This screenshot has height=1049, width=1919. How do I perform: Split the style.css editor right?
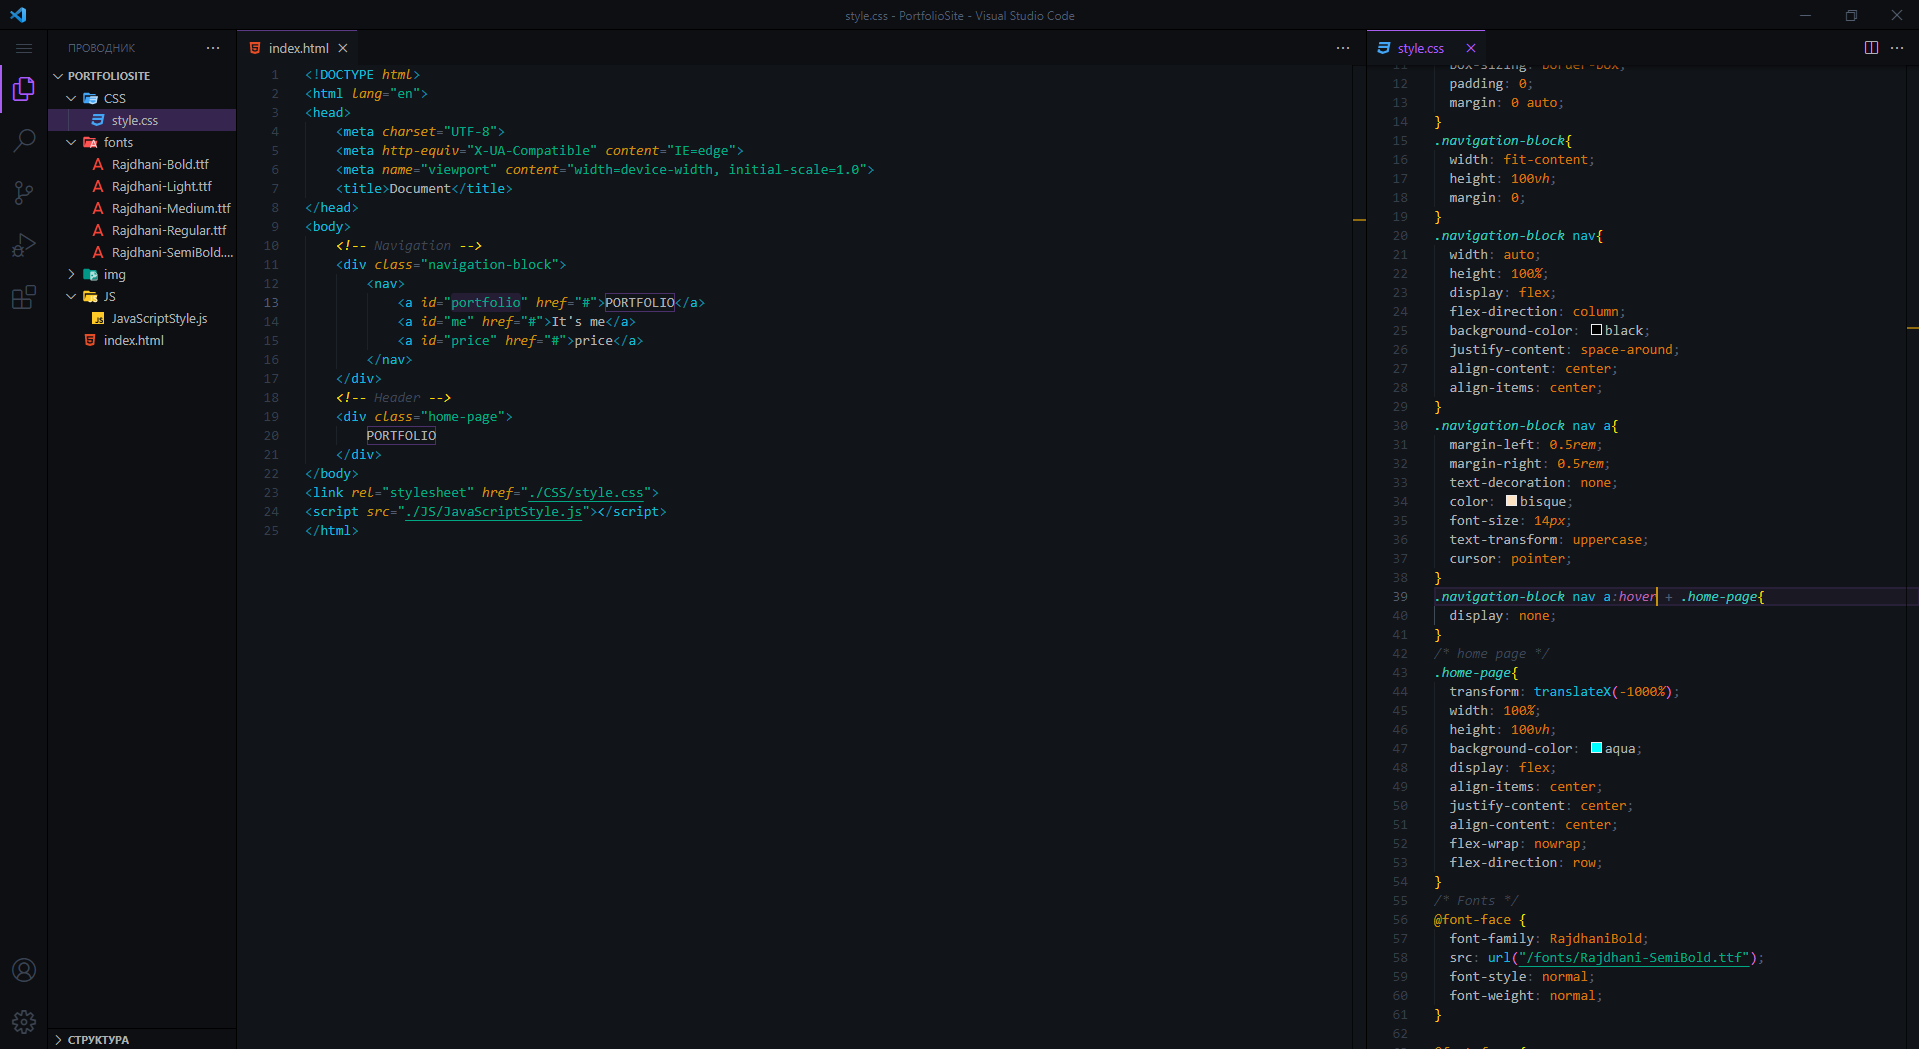(x=1871, y=48)
